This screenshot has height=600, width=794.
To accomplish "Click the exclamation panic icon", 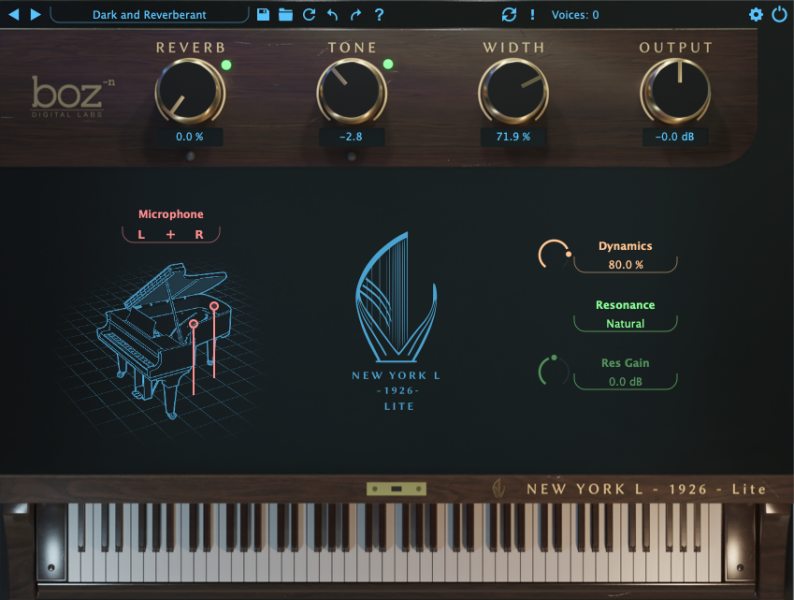I will [x=532, y=14].
